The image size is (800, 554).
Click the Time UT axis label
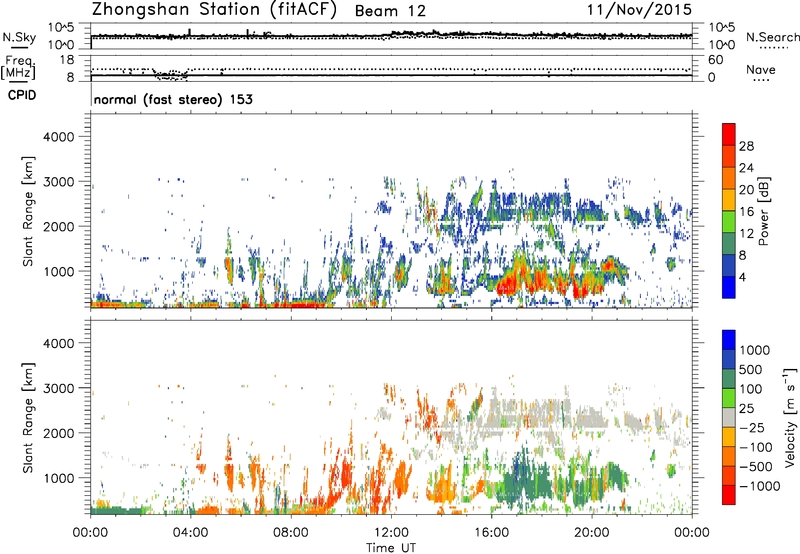click(391, 548)
